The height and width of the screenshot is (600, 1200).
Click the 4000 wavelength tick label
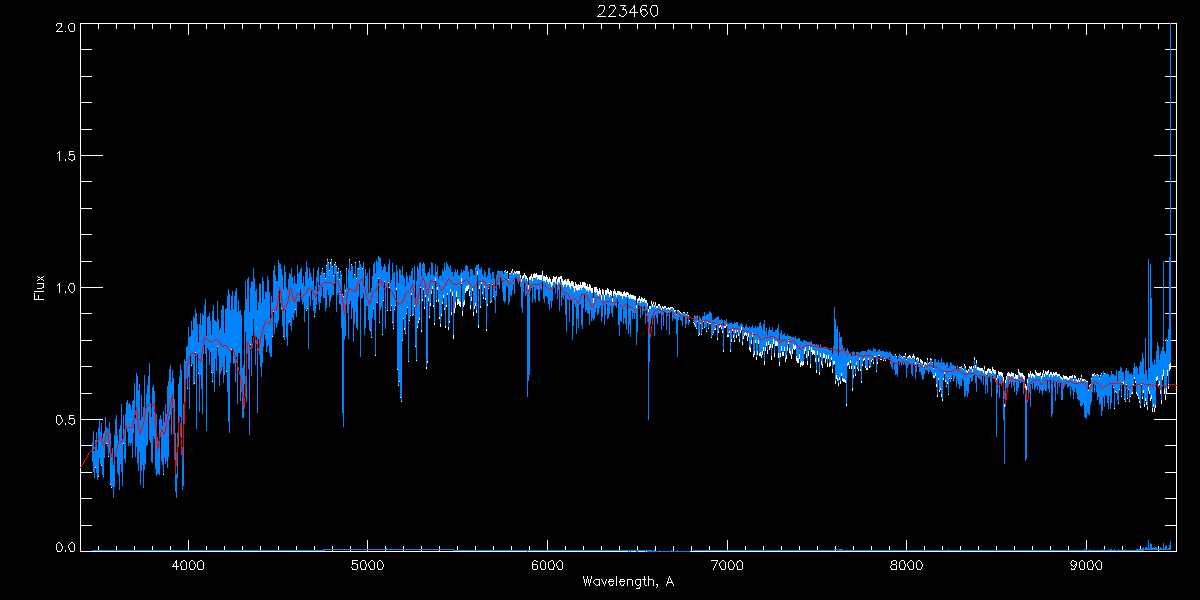(x=188, y=564)
